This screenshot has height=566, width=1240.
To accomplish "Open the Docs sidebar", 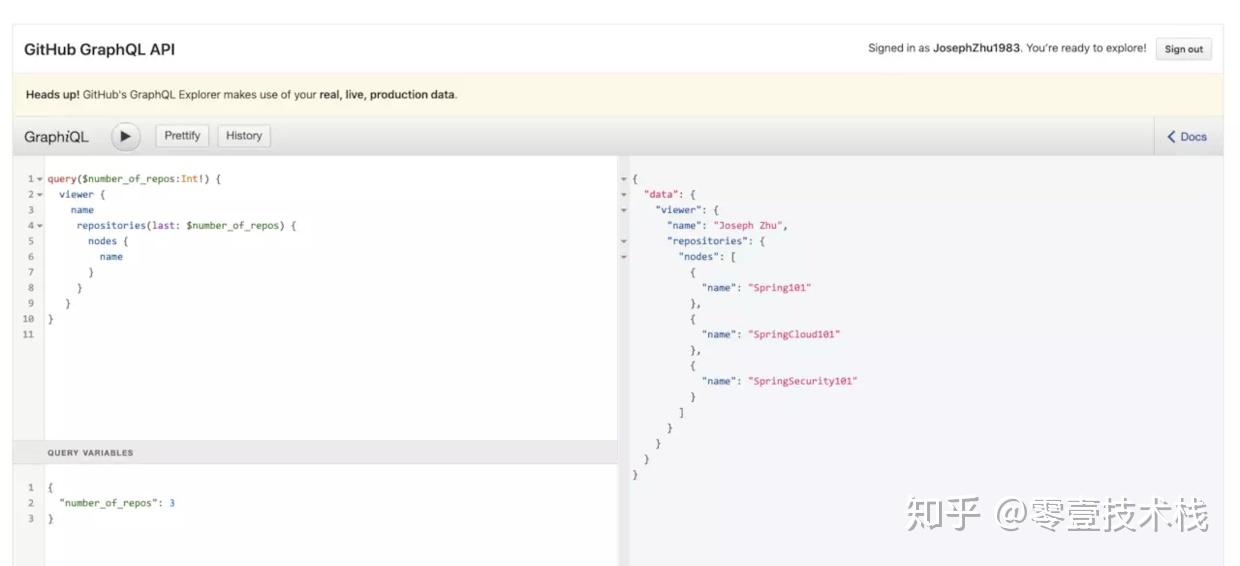I will [1187, 137].
